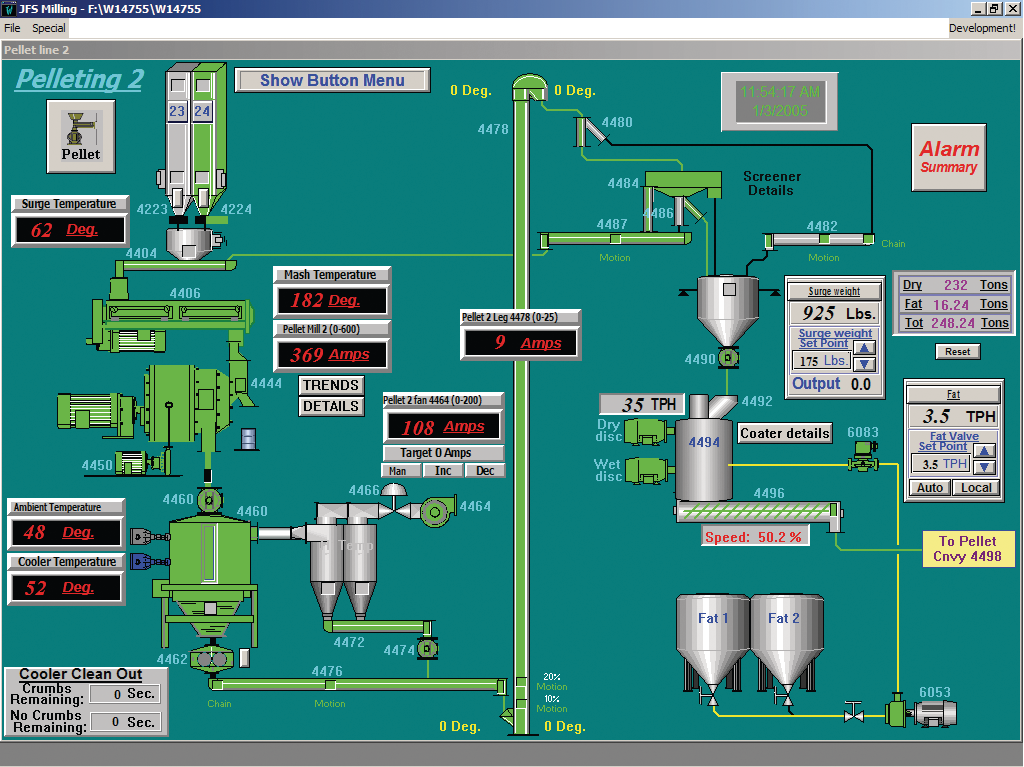Open the File menu
This screenshot has width=1024, height=767.
pyautogui.click(x=12, y=28)
